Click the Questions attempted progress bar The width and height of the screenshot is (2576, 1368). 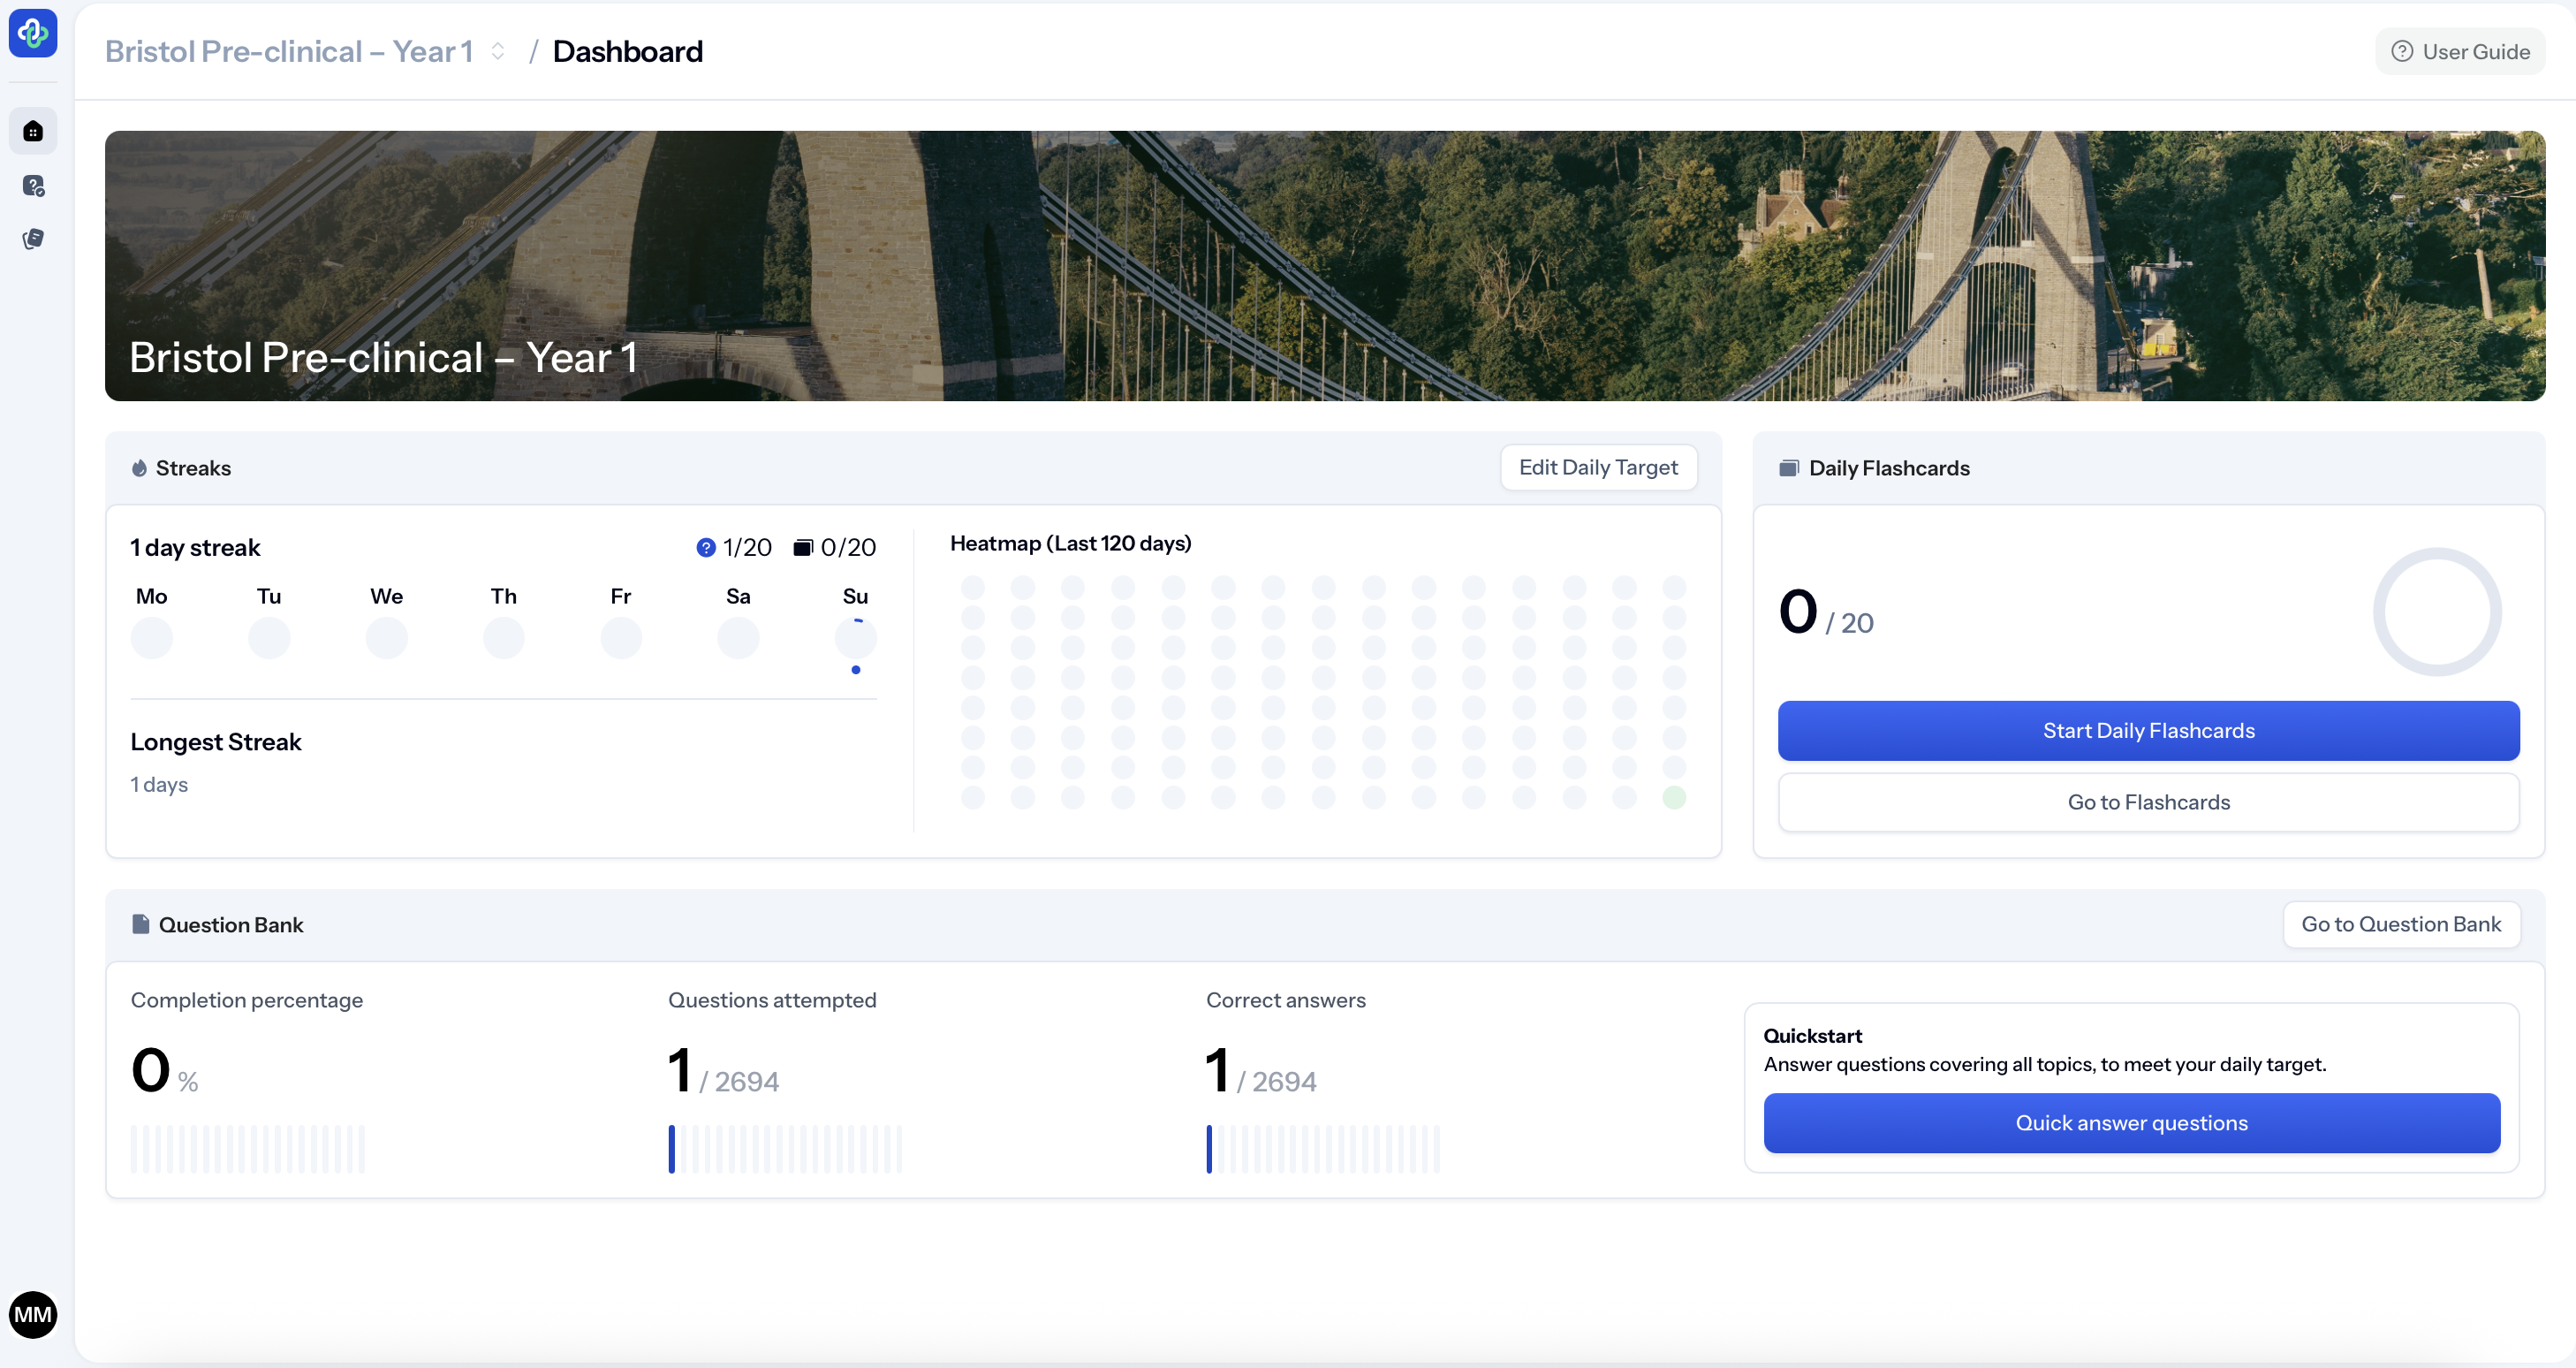tap(785, 1148)
